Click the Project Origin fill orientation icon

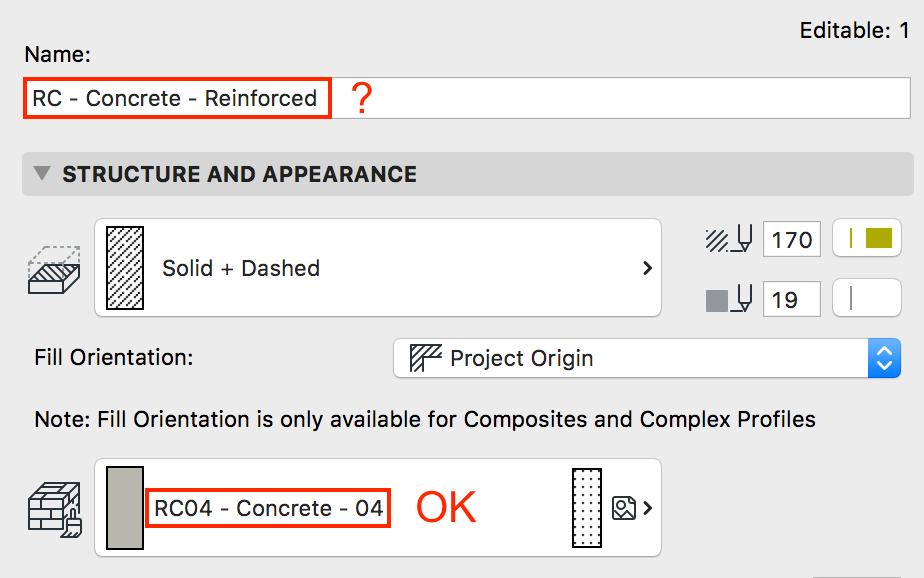tap(426, 358)
